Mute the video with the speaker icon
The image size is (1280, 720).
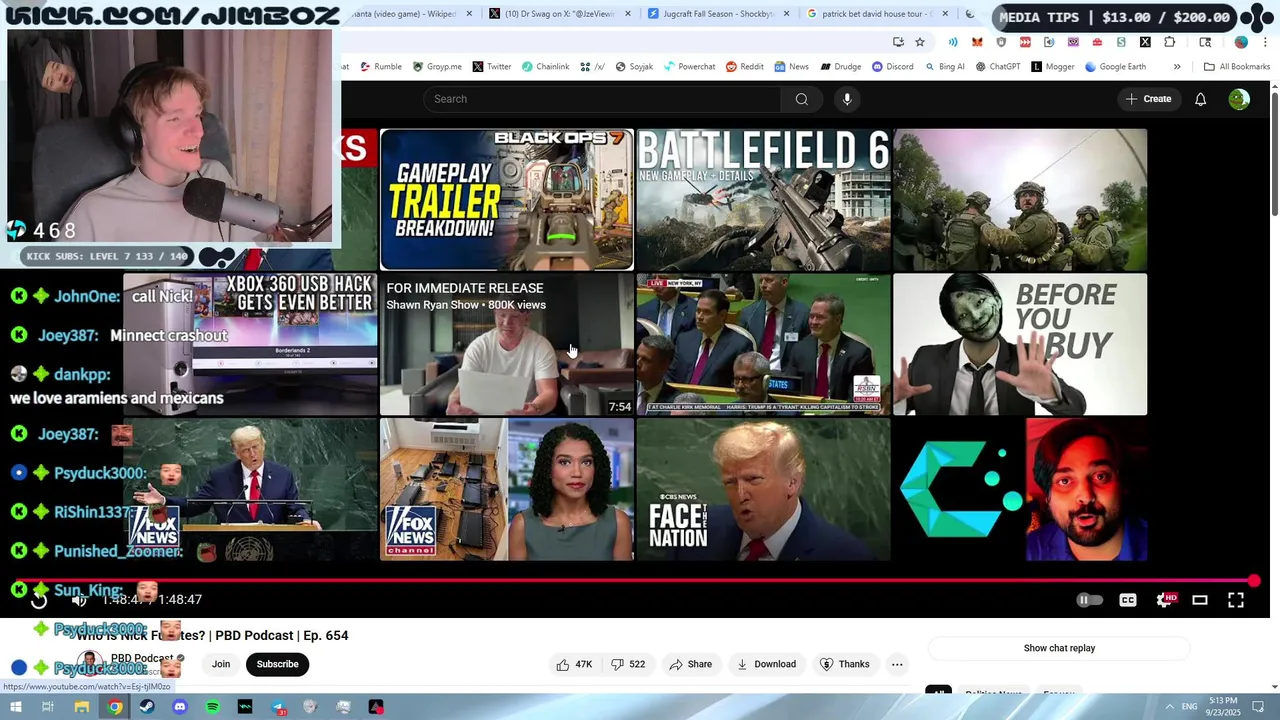point(79,599)
